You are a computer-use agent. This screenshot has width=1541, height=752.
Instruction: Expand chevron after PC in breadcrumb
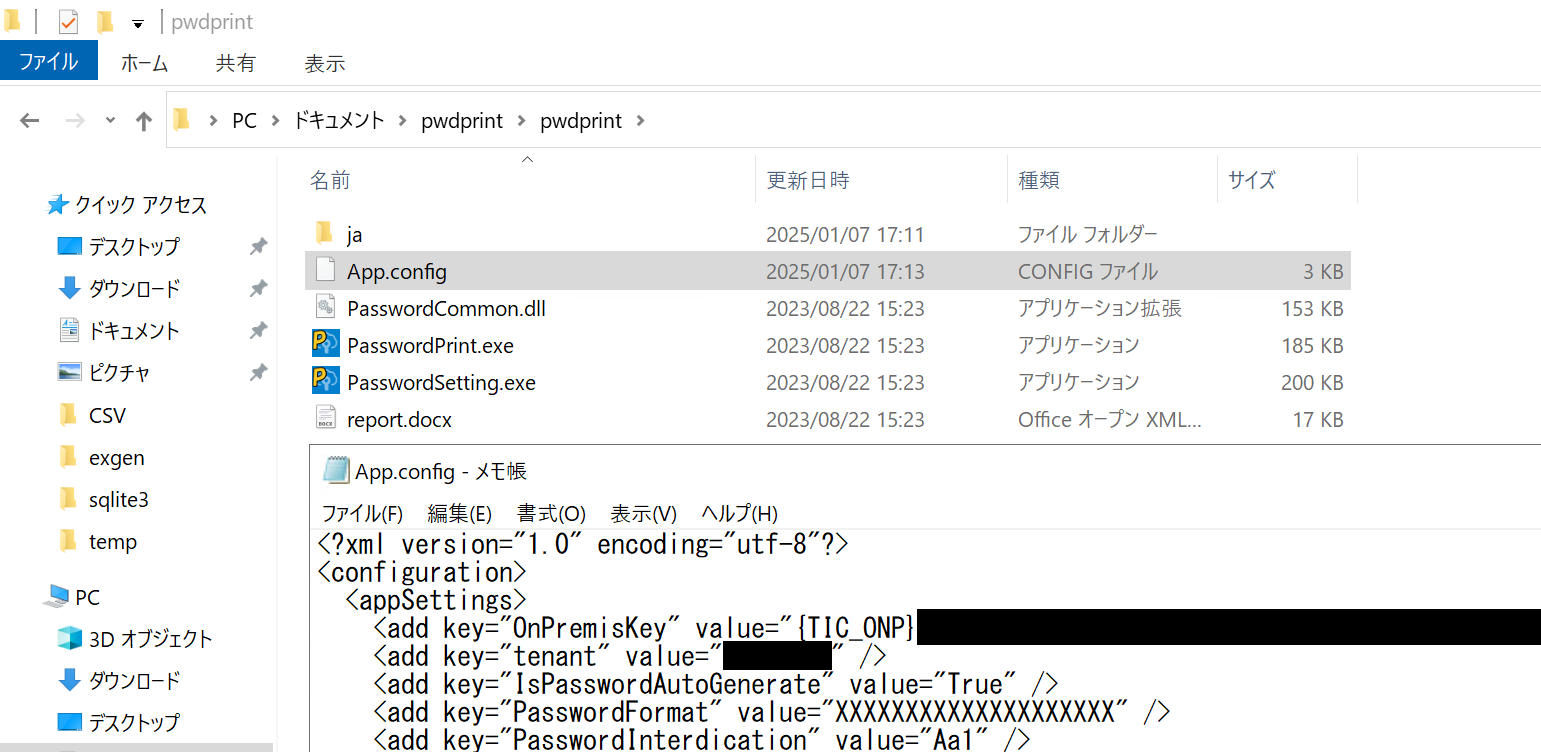275,121
